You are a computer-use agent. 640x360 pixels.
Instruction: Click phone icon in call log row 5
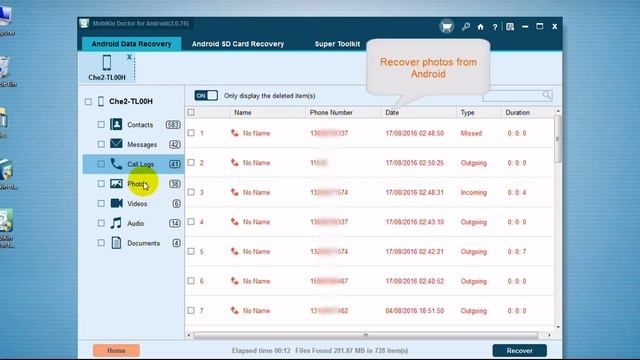[x=235, y=251]
